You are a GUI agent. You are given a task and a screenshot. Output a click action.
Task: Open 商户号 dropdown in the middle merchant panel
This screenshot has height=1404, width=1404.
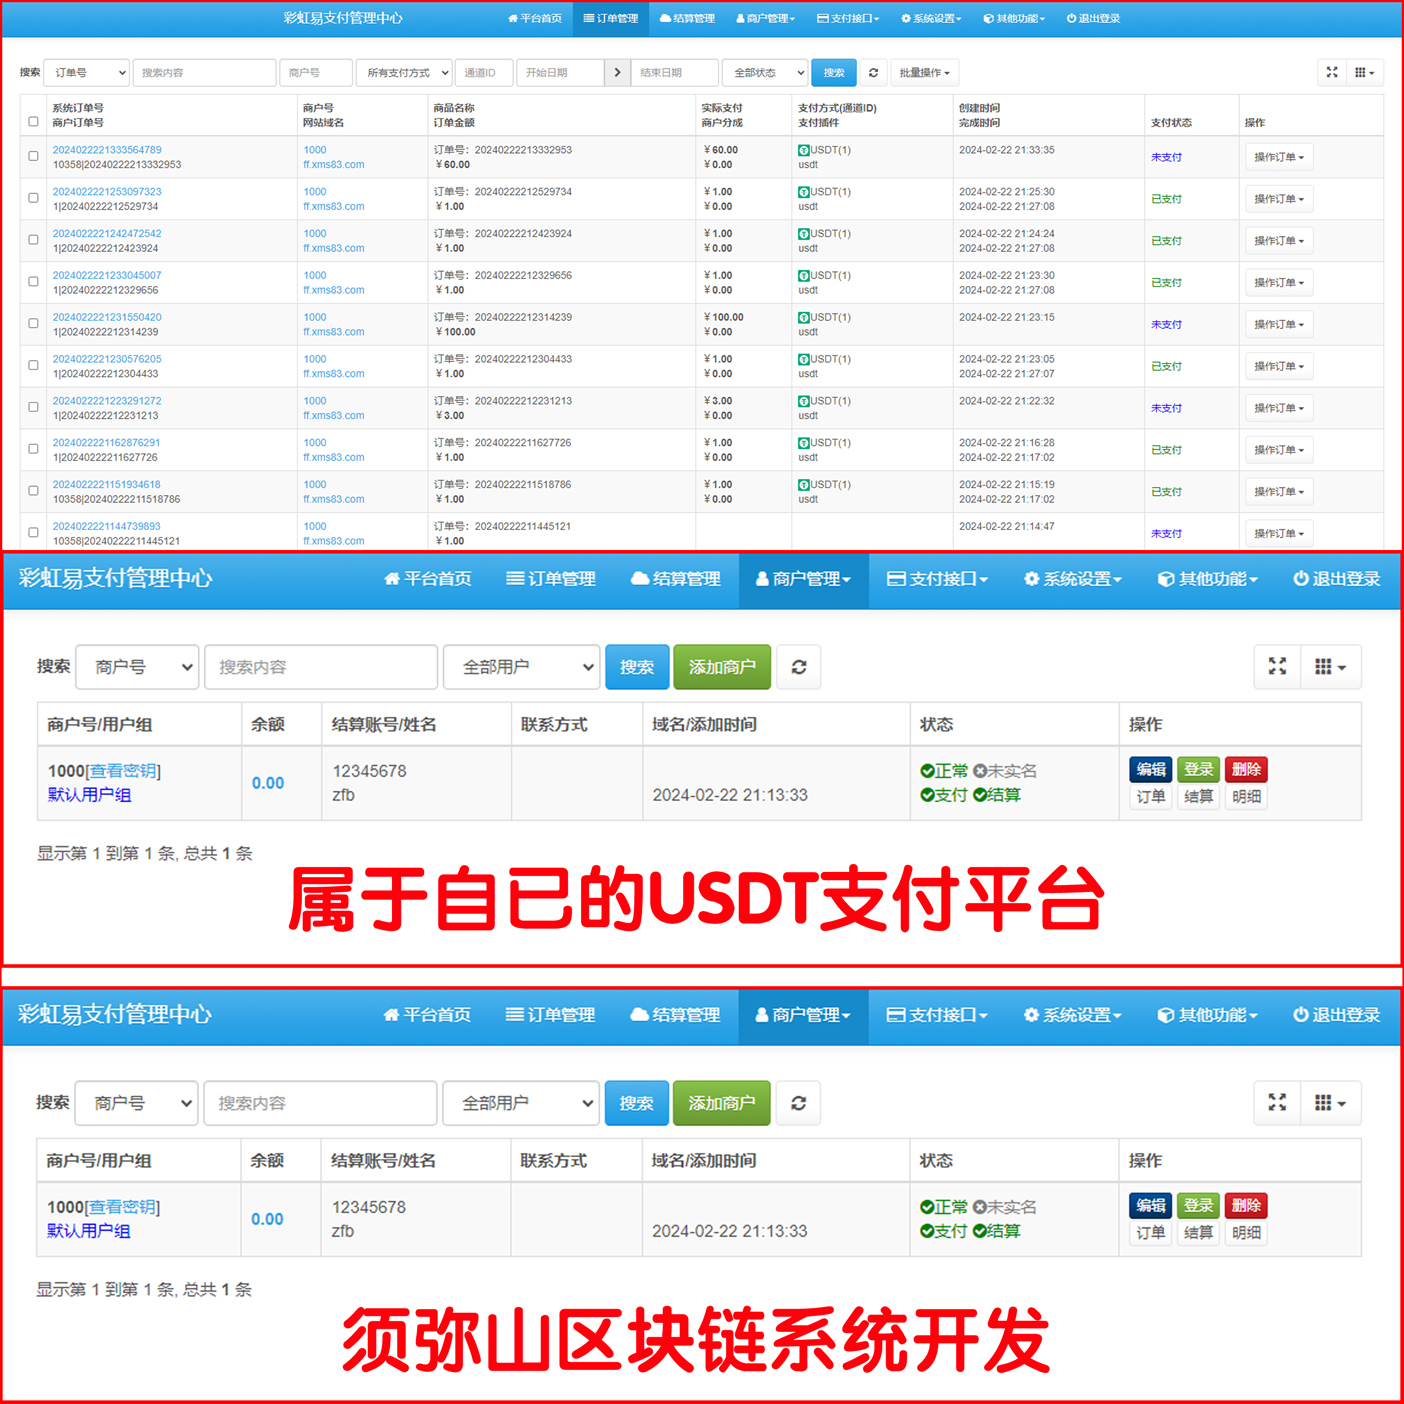pos(138,667)
